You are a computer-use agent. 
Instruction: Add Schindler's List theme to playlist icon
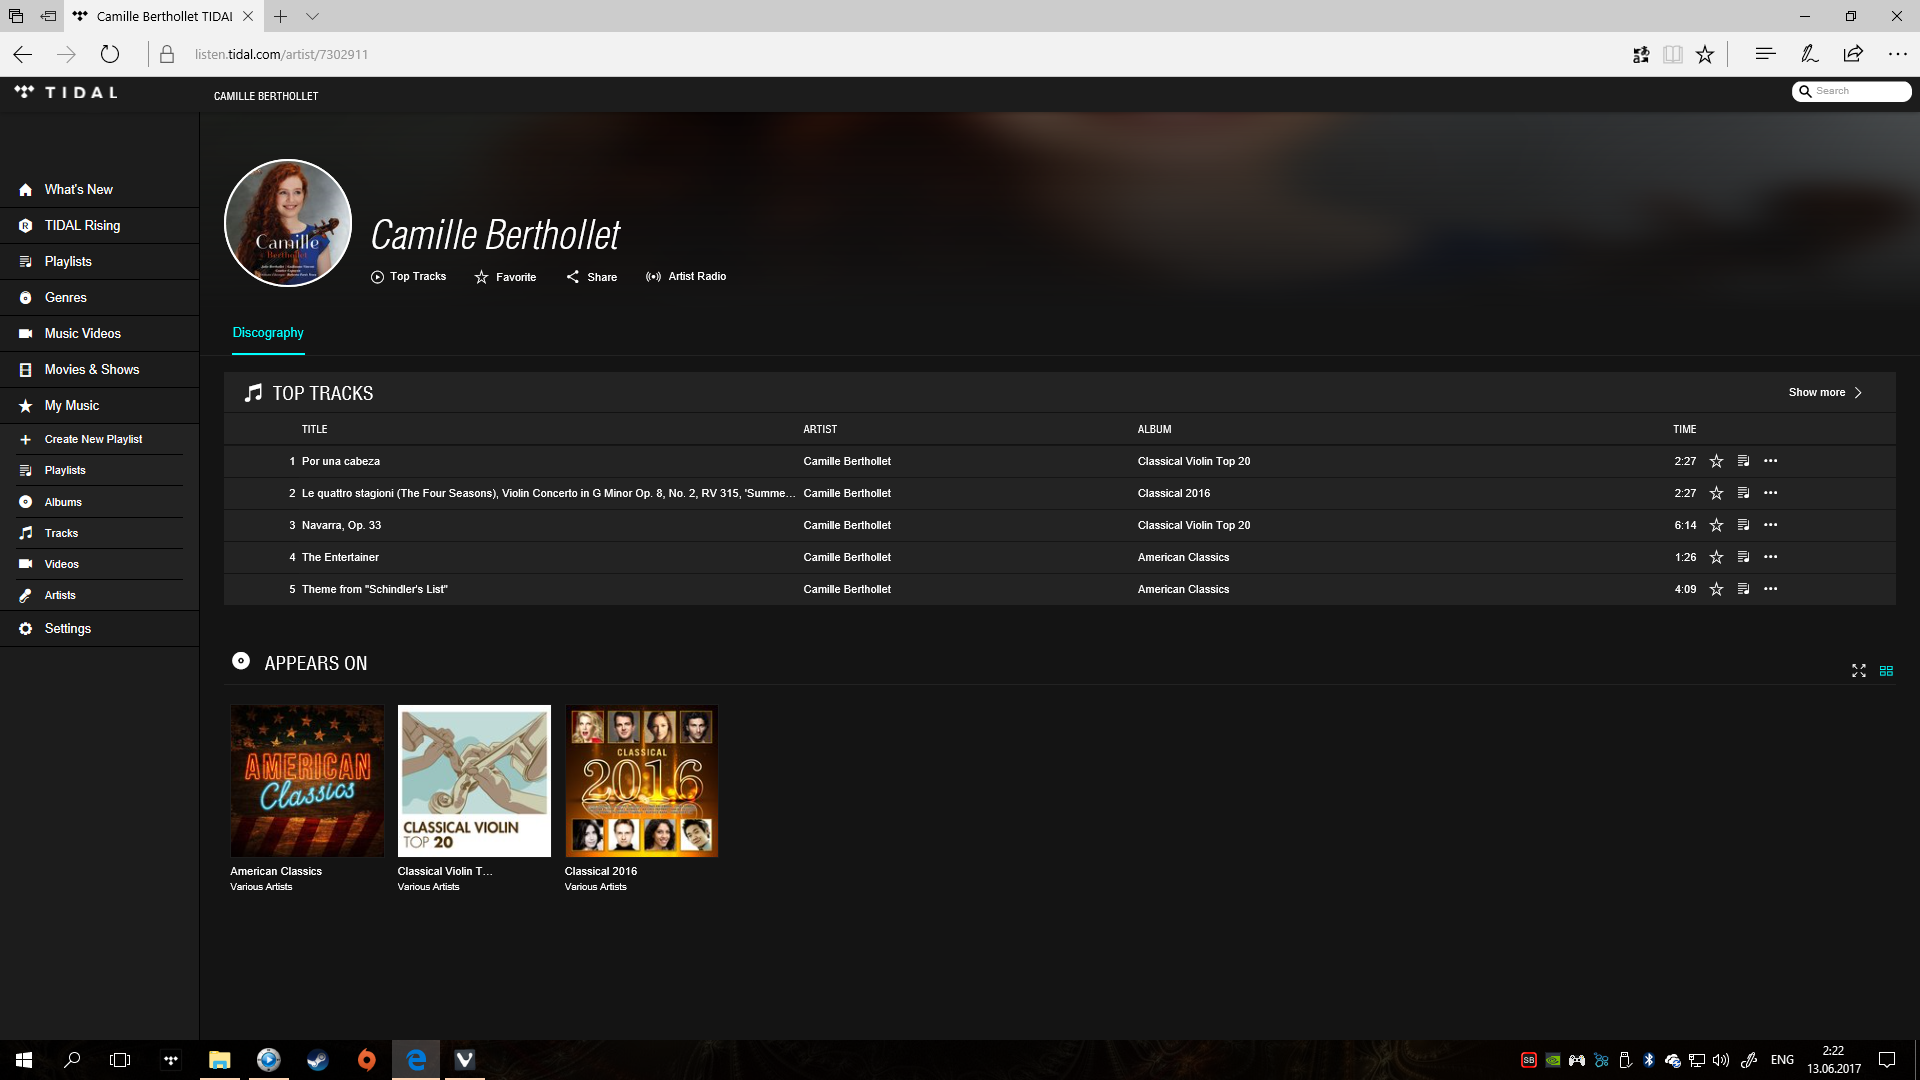1743,589
